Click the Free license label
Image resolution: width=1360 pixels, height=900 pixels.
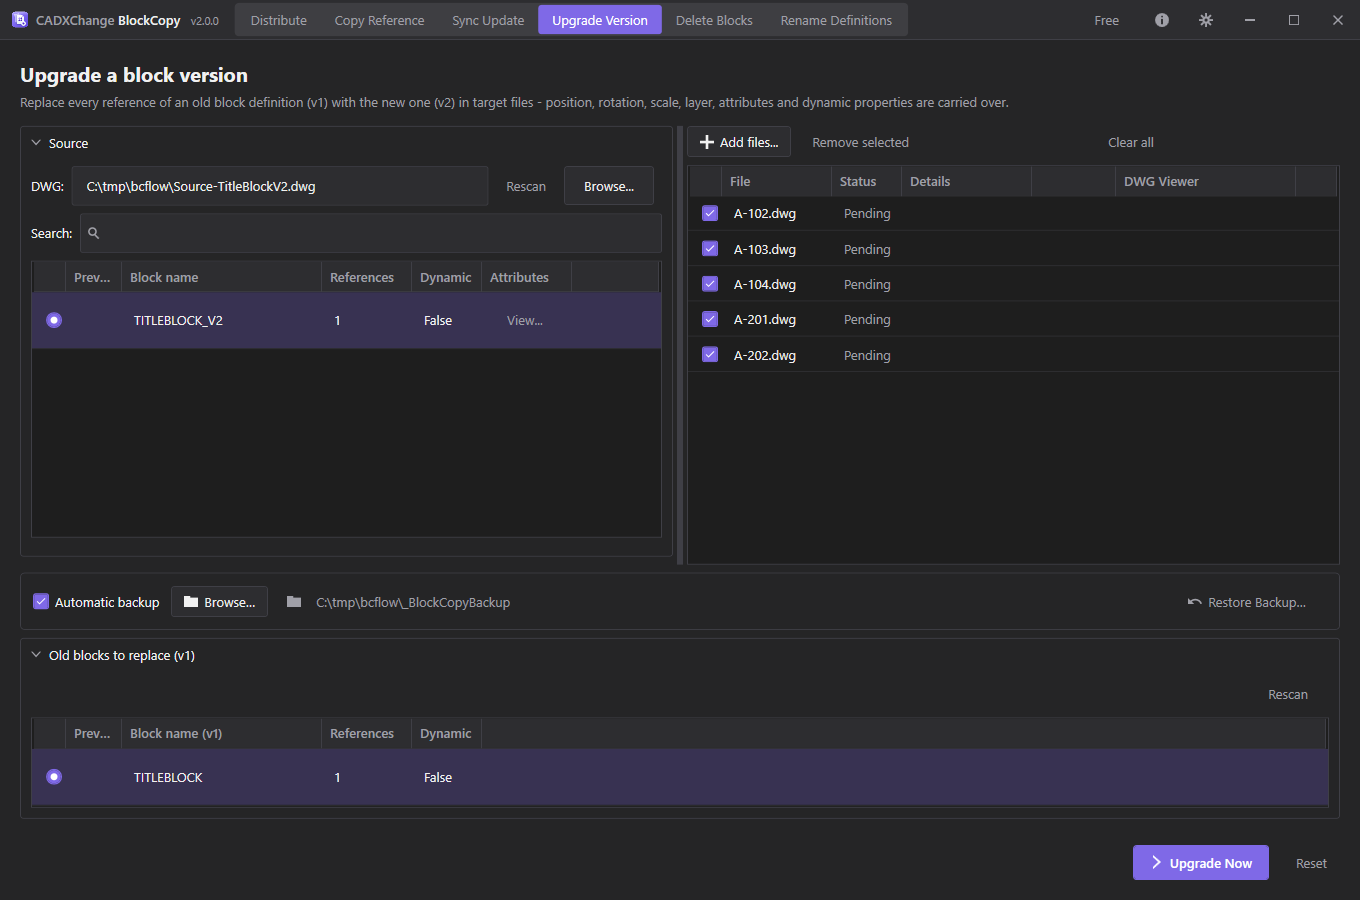point(1107,20)
